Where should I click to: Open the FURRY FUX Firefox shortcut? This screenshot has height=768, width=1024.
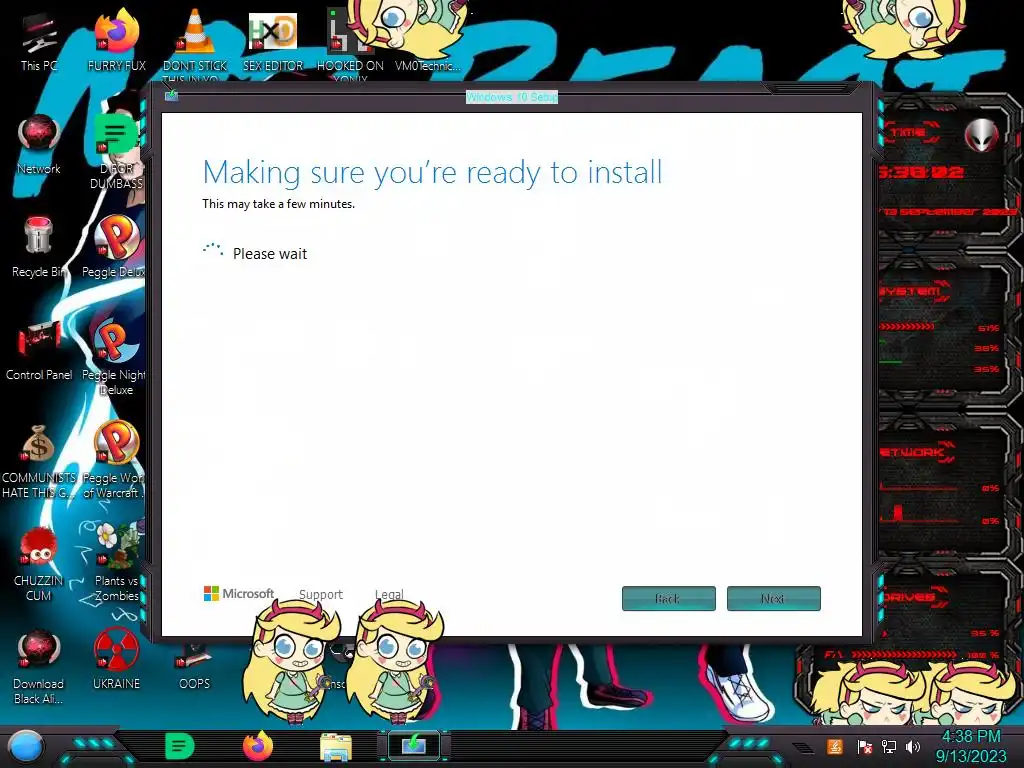click(117, 40)
